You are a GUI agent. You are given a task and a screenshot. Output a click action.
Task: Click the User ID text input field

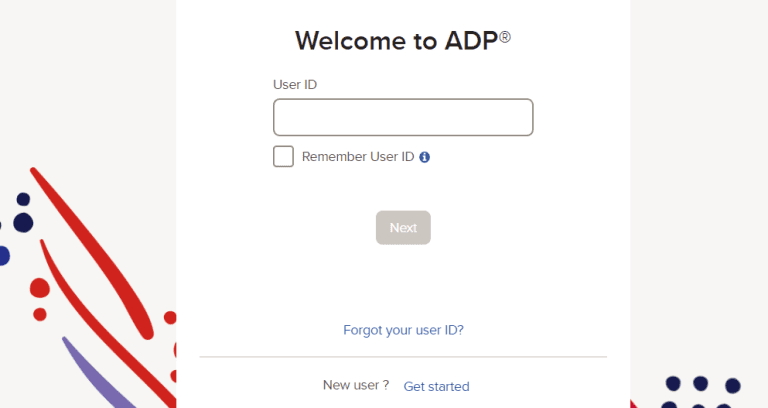pyautogui.click(x=403, y=117)
